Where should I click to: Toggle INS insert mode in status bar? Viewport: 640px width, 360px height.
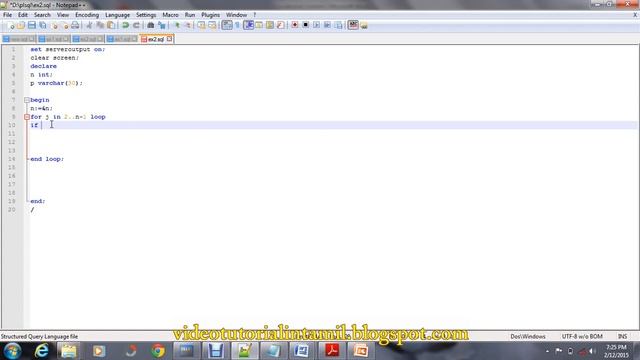(622, 336)
